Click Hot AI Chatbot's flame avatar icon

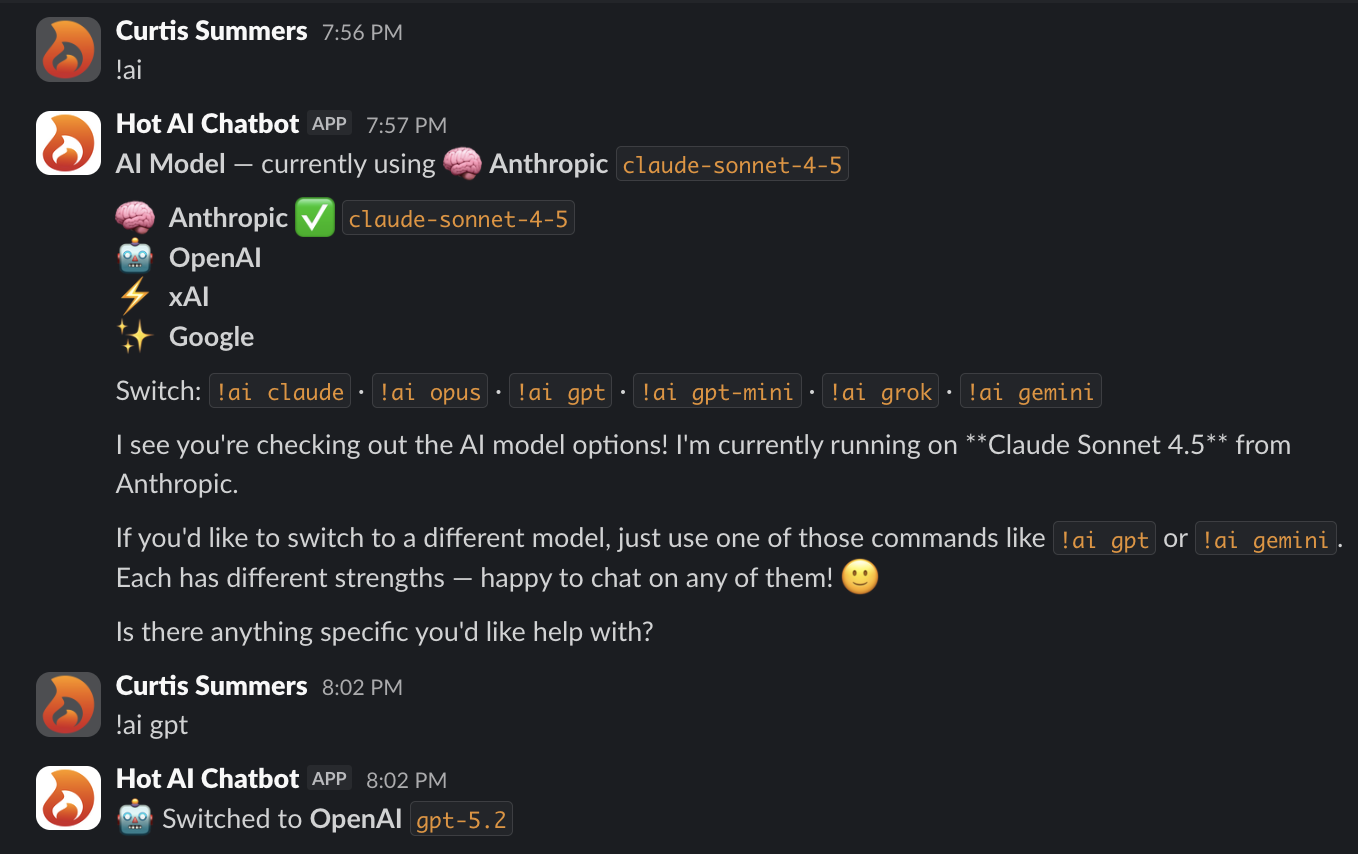pyautogui.click(x=68, y=142)
